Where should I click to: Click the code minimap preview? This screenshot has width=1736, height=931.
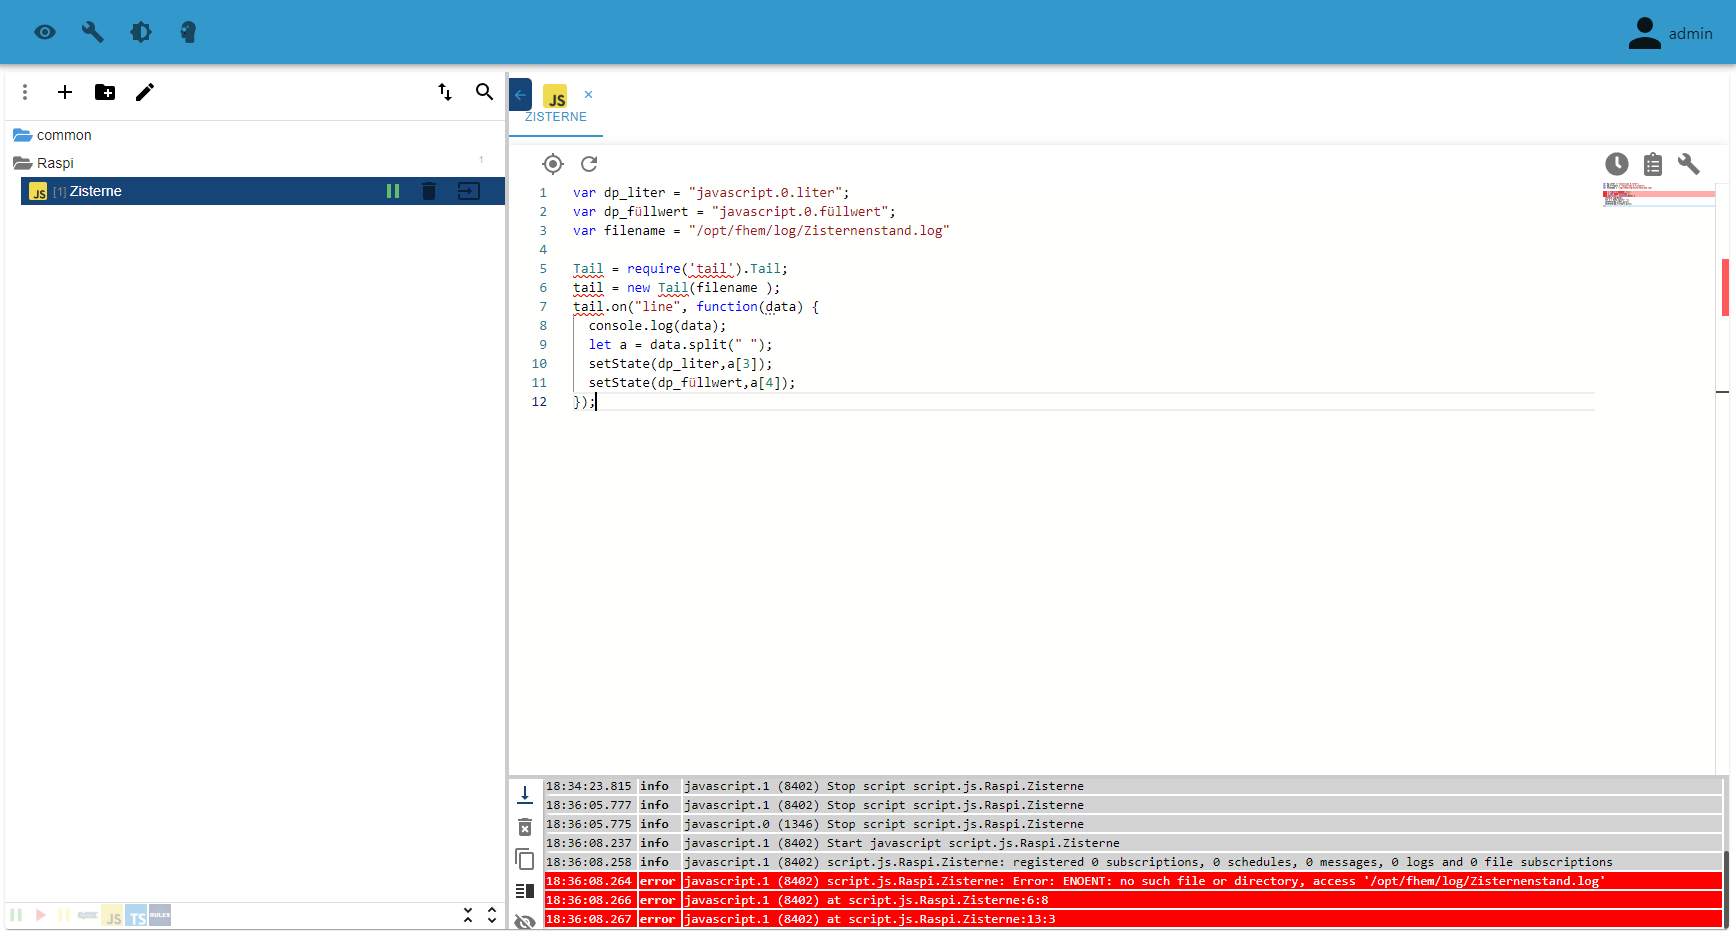1658,194
